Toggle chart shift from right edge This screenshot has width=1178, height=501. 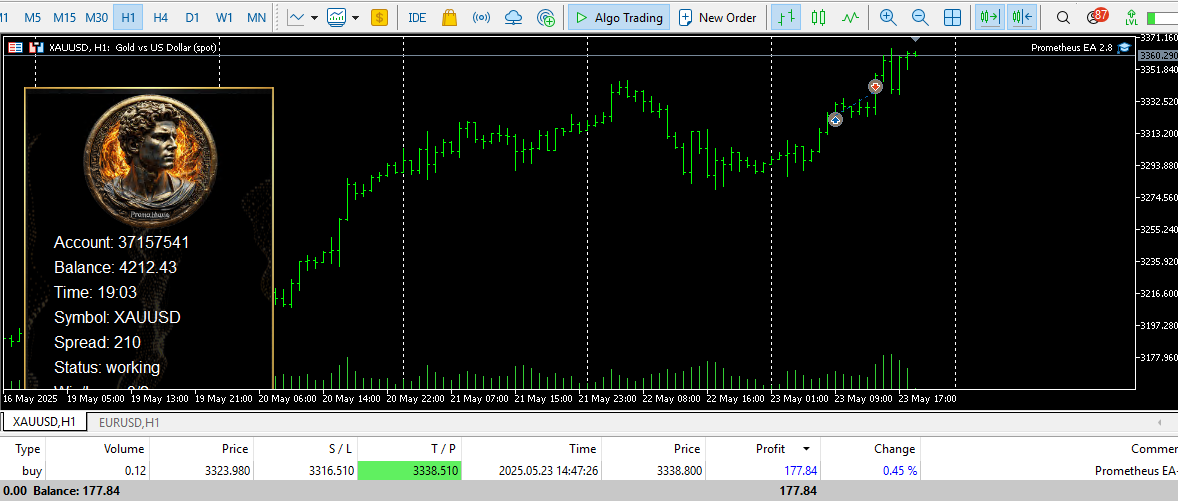(x=1022, y=17)
